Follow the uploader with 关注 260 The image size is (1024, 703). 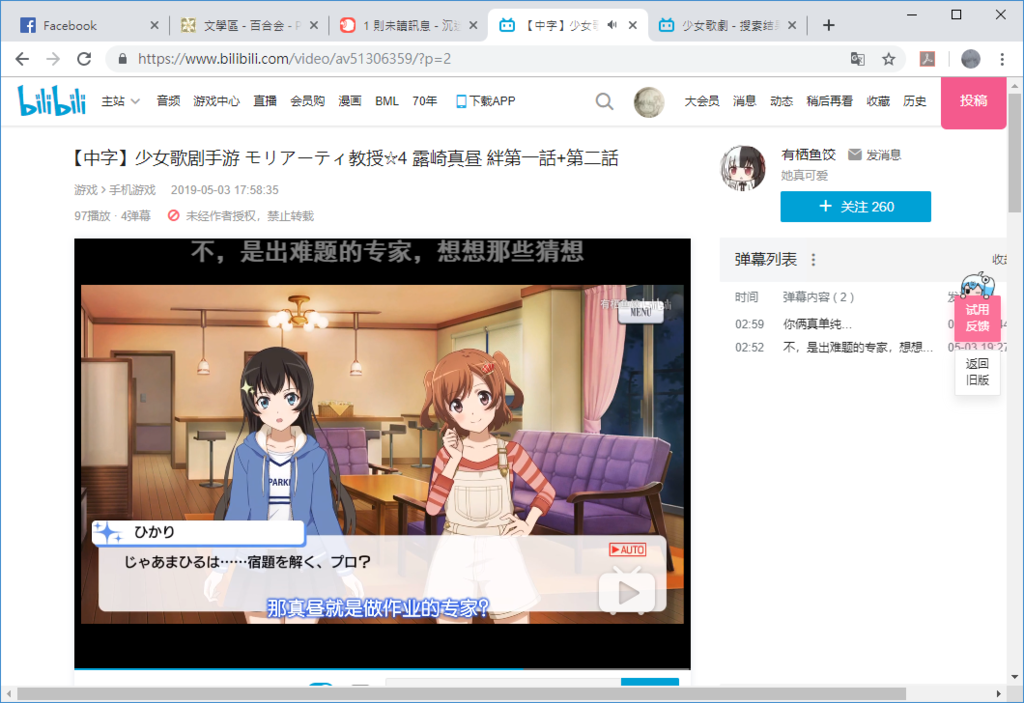[x=856, y=206]
